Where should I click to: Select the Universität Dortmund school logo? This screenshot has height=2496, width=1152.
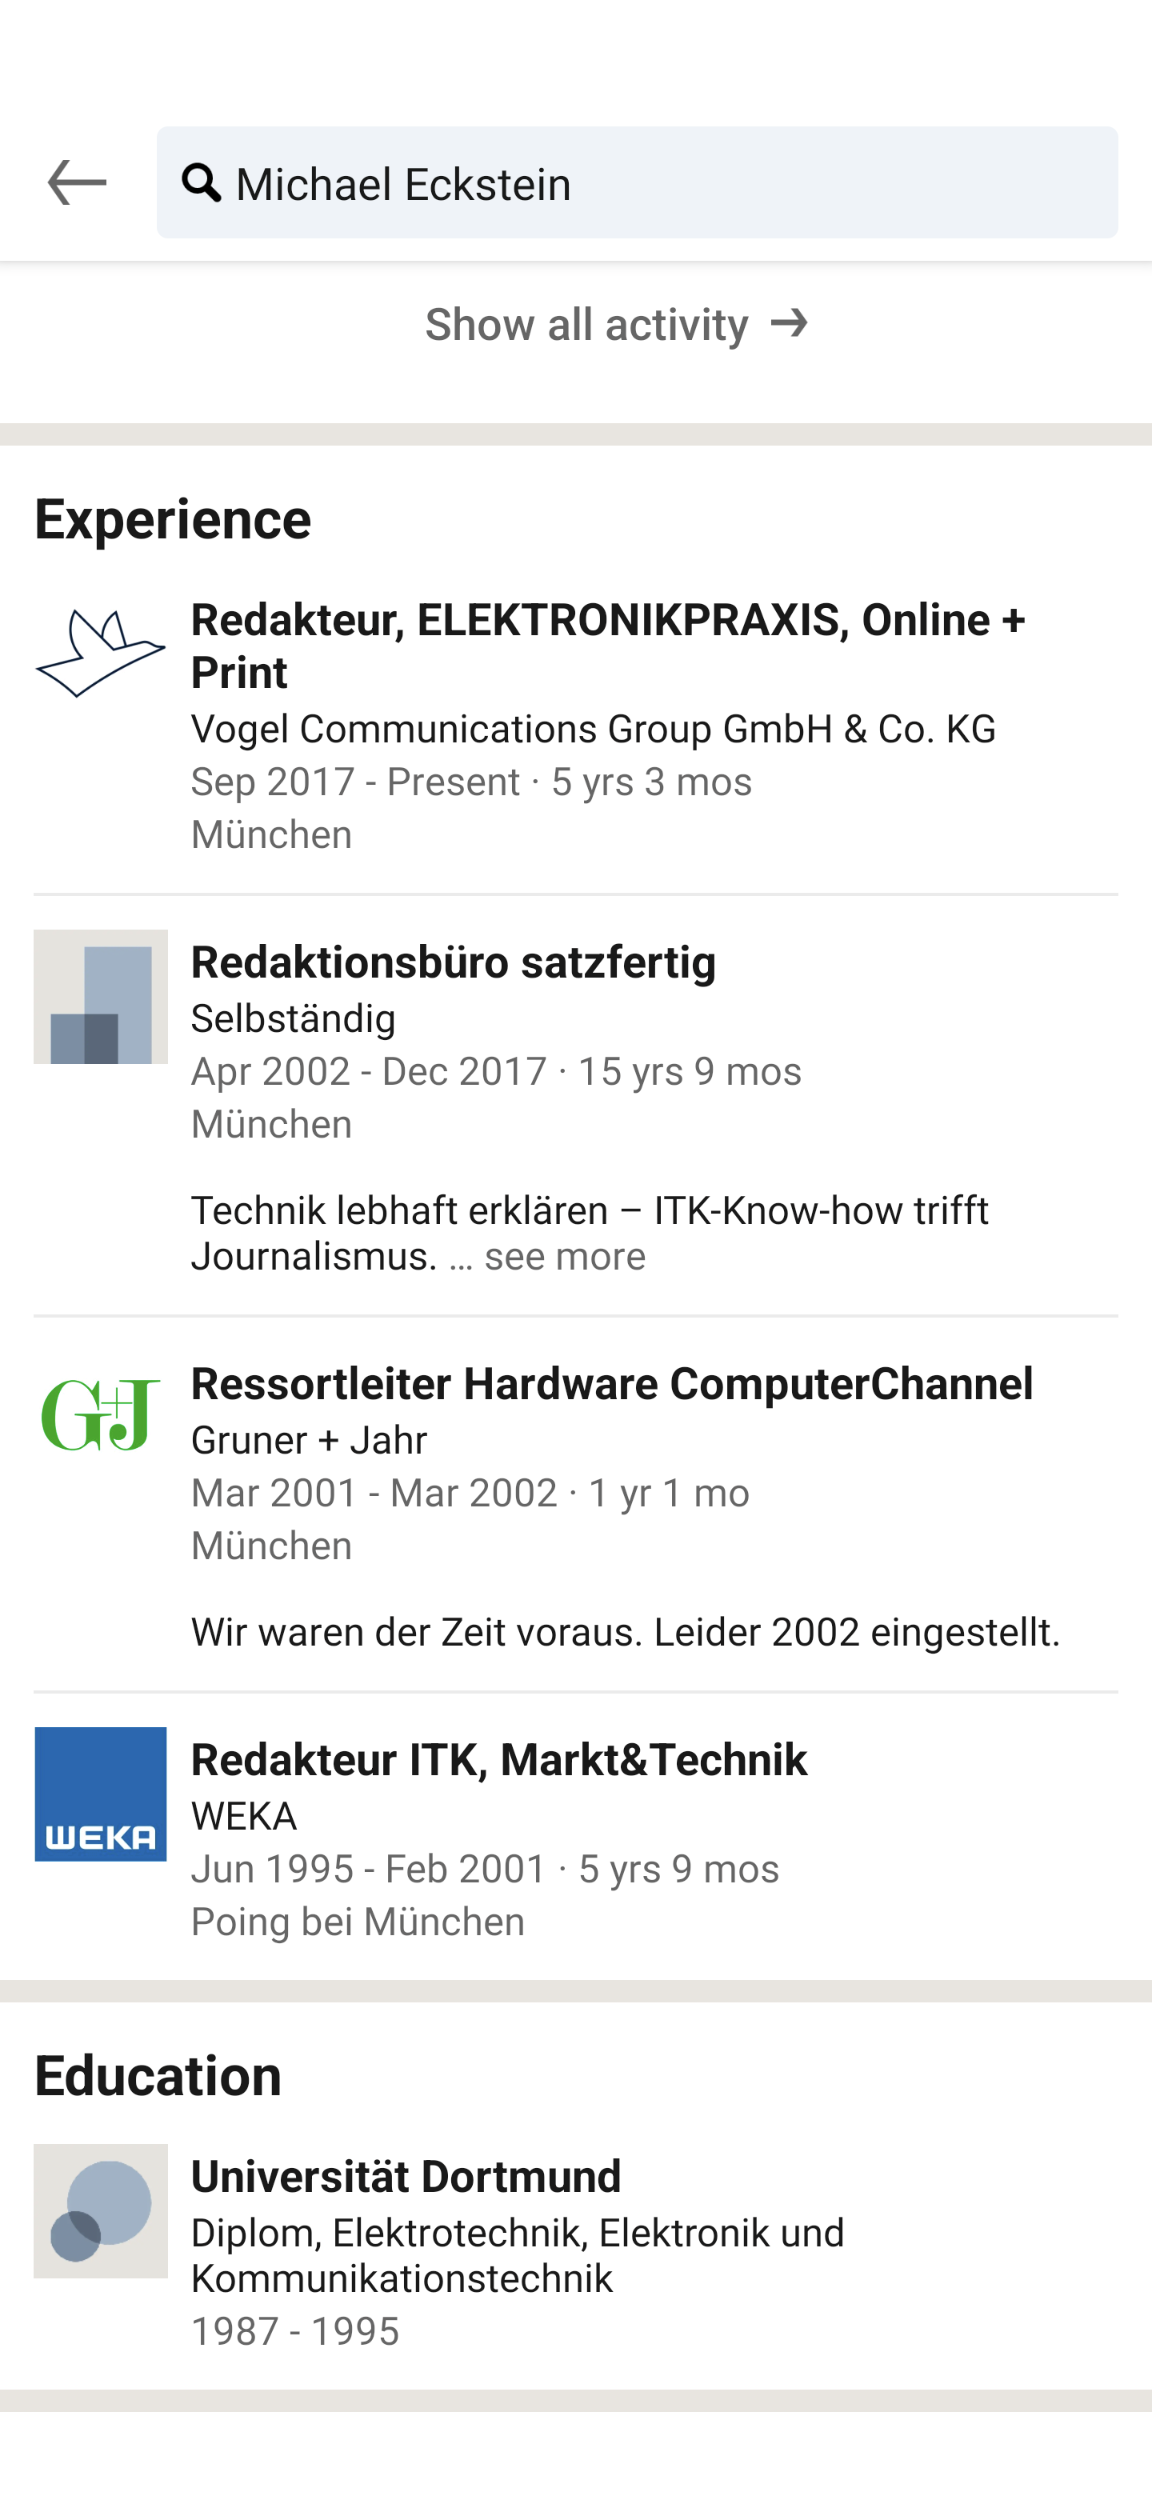100,2210
